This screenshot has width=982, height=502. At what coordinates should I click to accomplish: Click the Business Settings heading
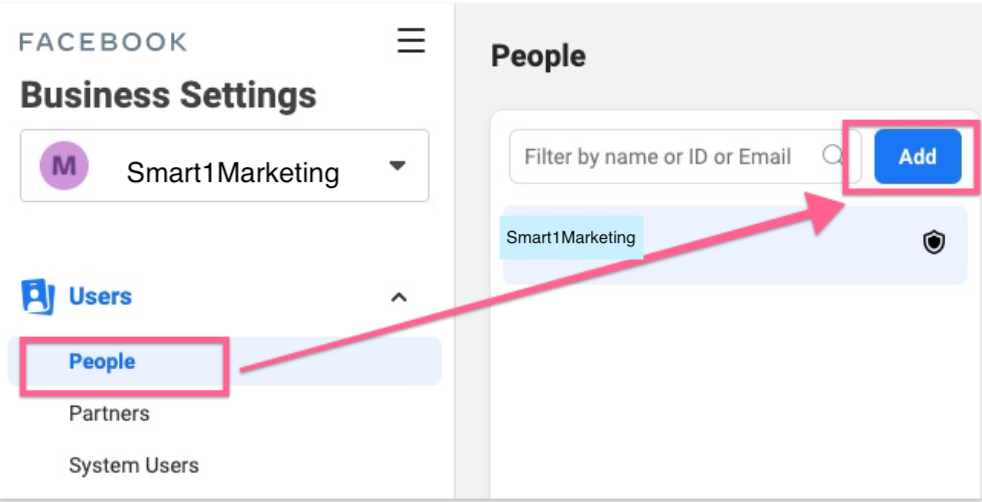point(168,96)
